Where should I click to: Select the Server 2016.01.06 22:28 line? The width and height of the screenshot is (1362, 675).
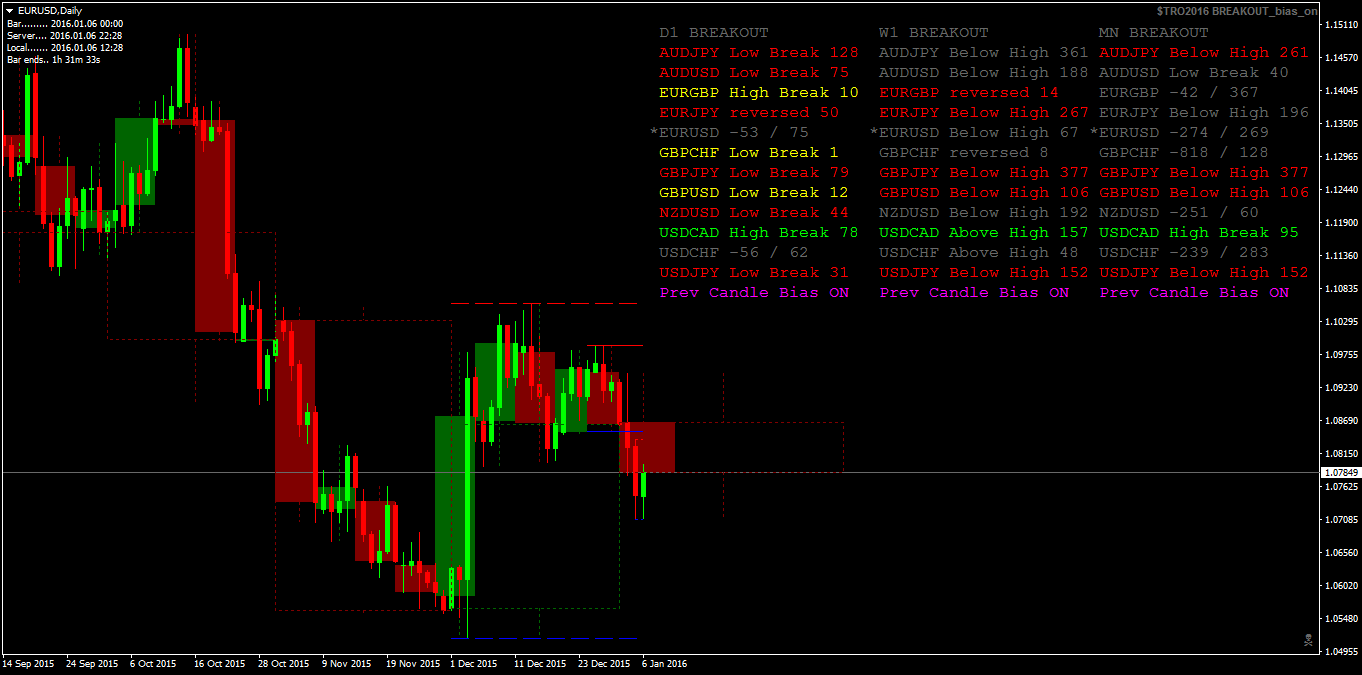pyautogui.click(x=65, y=35)
